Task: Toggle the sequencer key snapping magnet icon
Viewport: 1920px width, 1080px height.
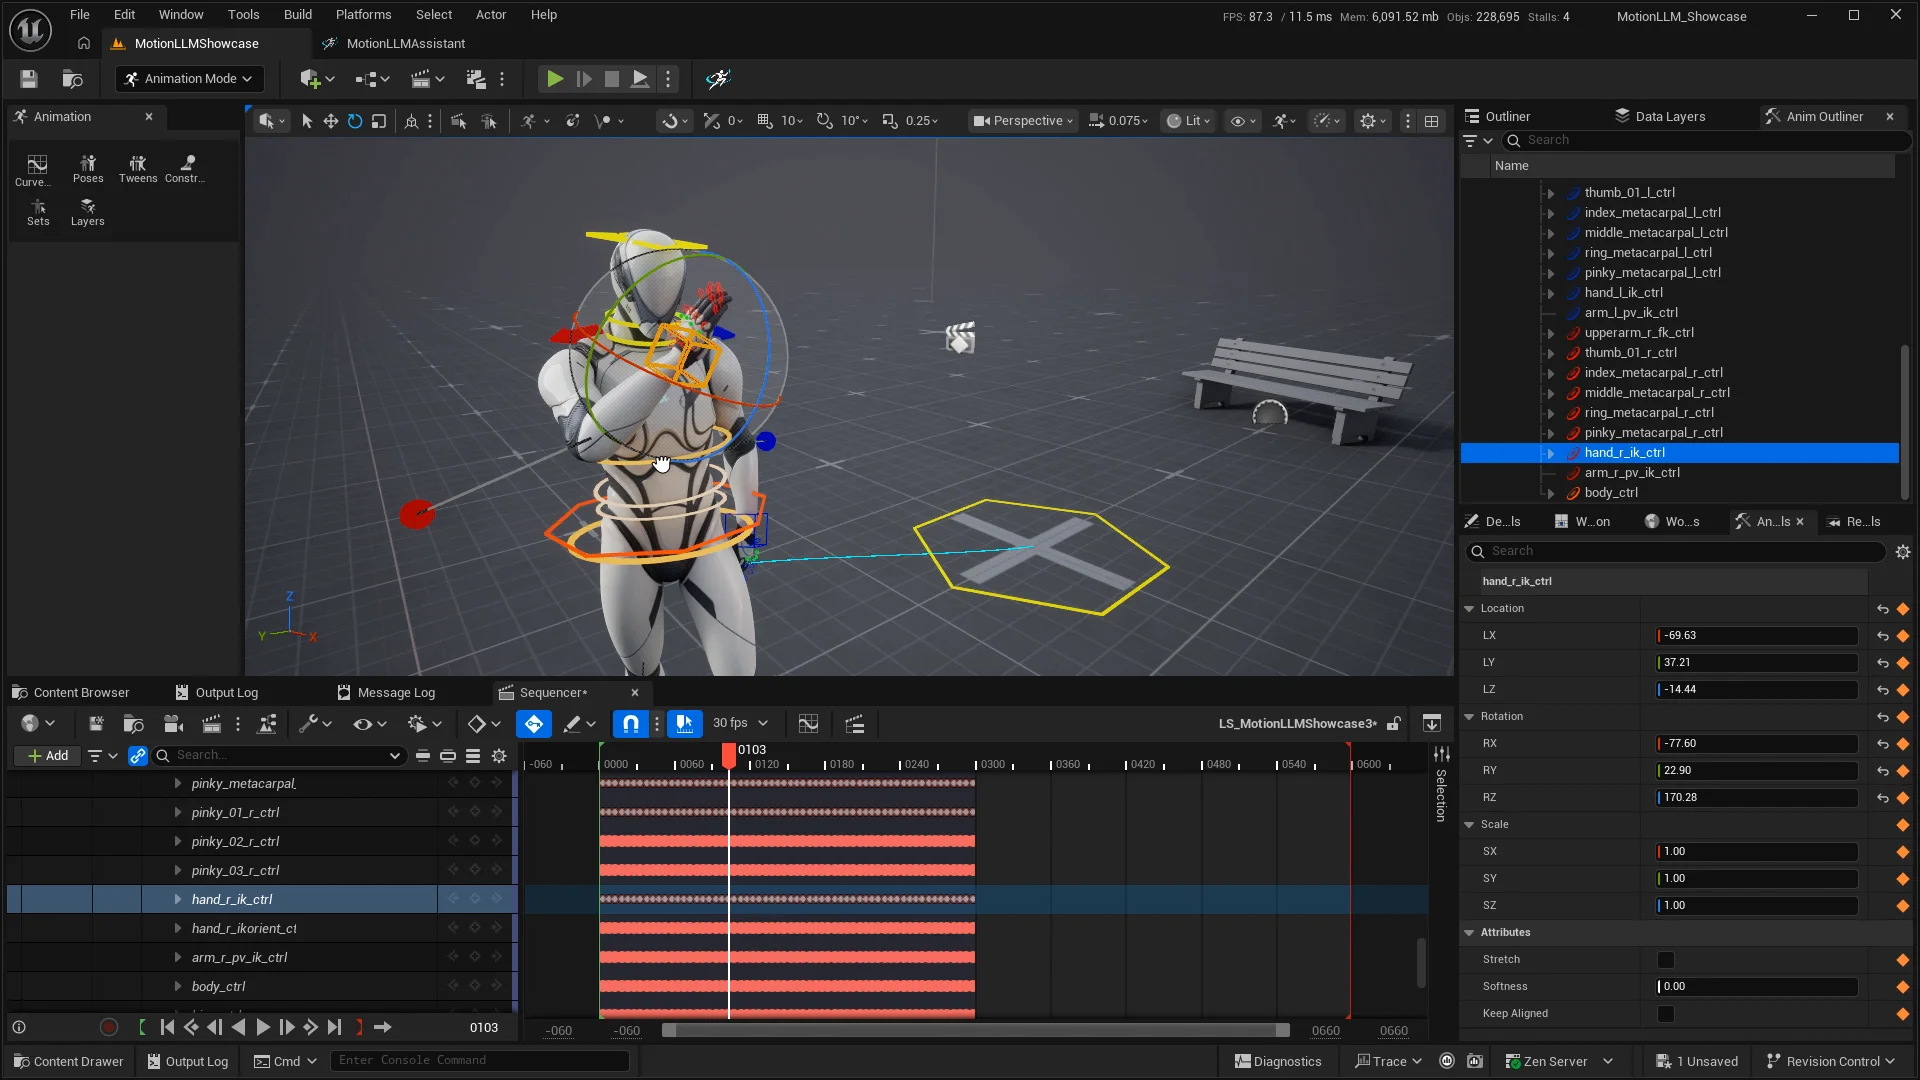Action: click(x=631, y=723)
